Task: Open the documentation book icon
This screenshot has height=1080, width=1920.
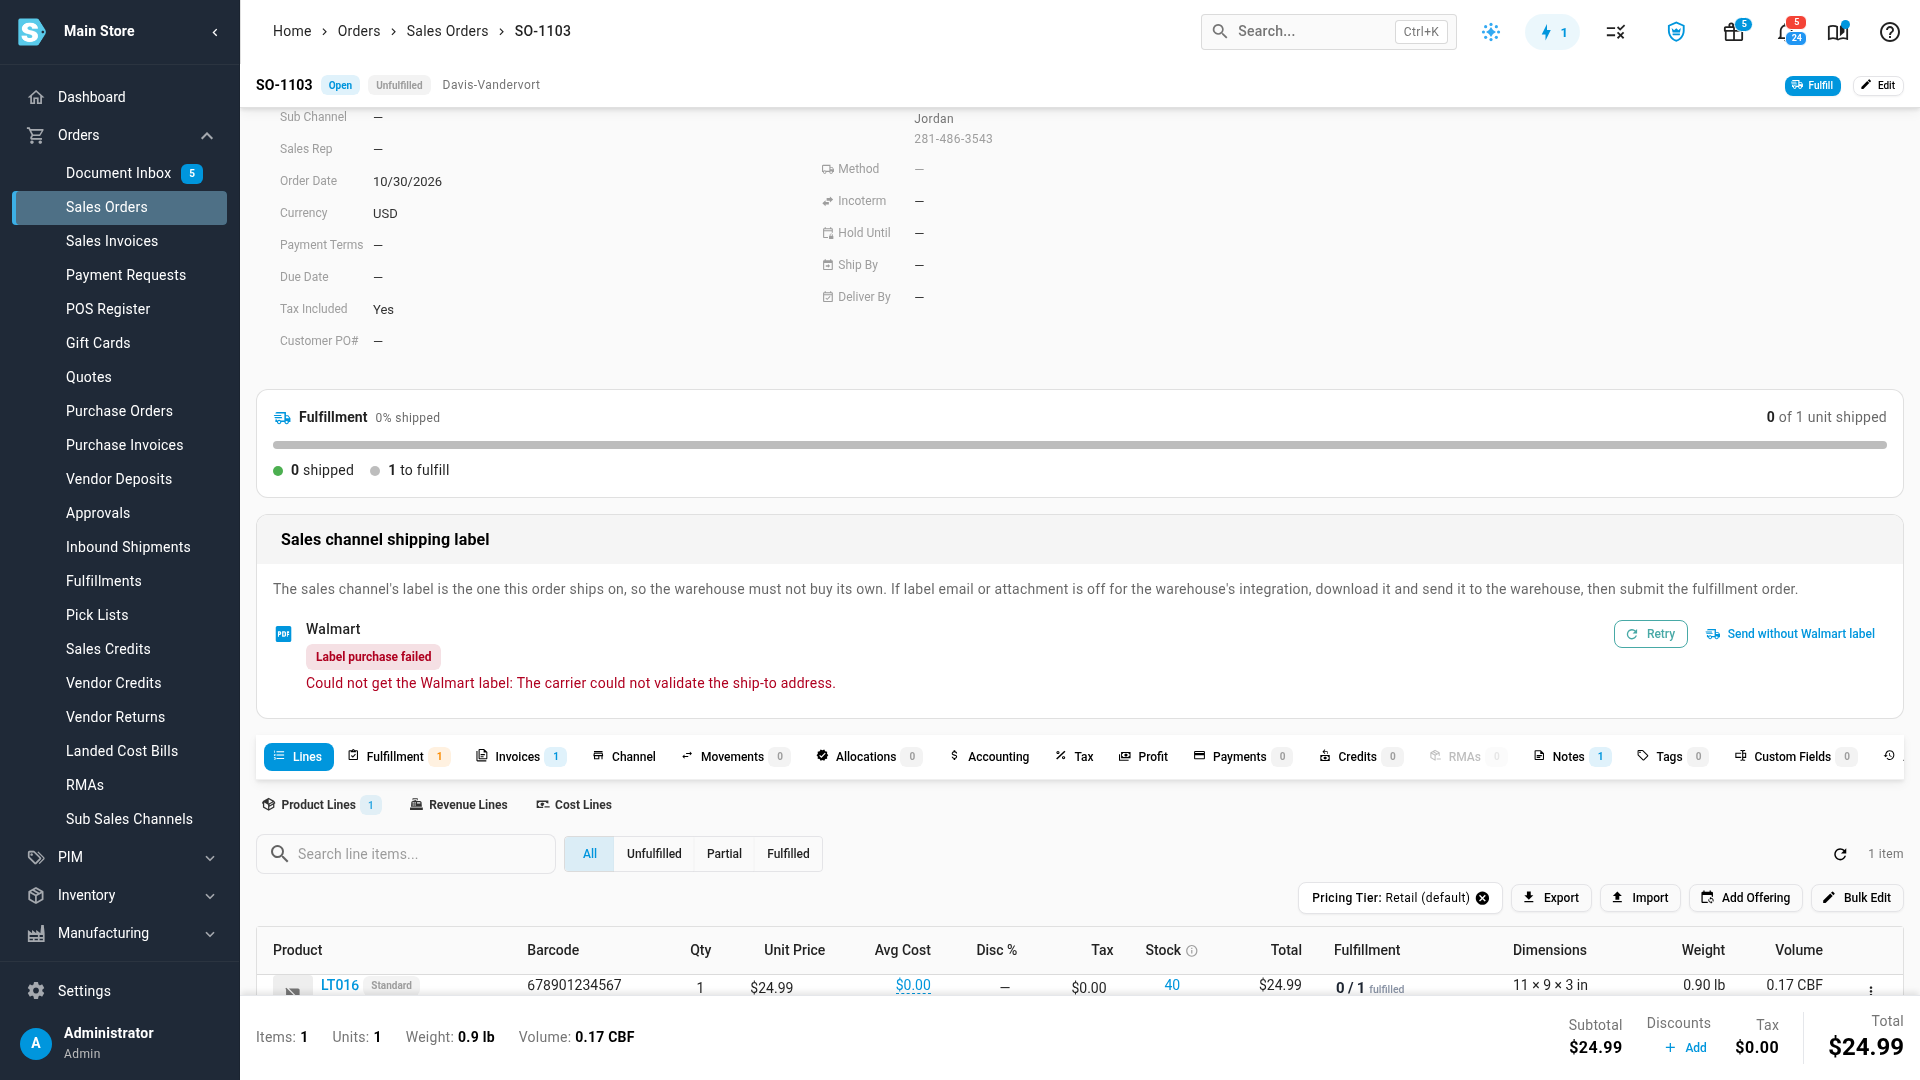Action: pos(1838,32)
